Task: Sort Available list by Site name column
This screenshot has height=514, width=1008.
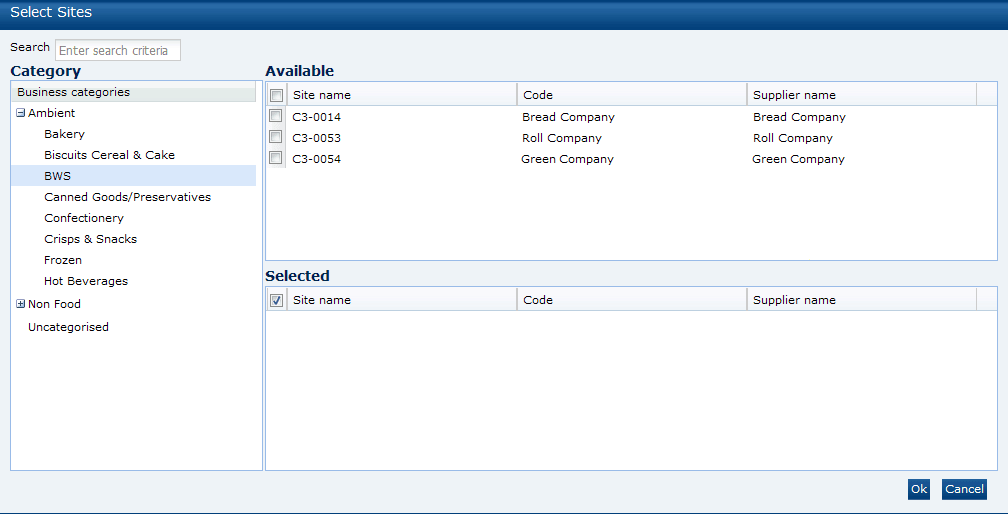Action: pos(402,94)
